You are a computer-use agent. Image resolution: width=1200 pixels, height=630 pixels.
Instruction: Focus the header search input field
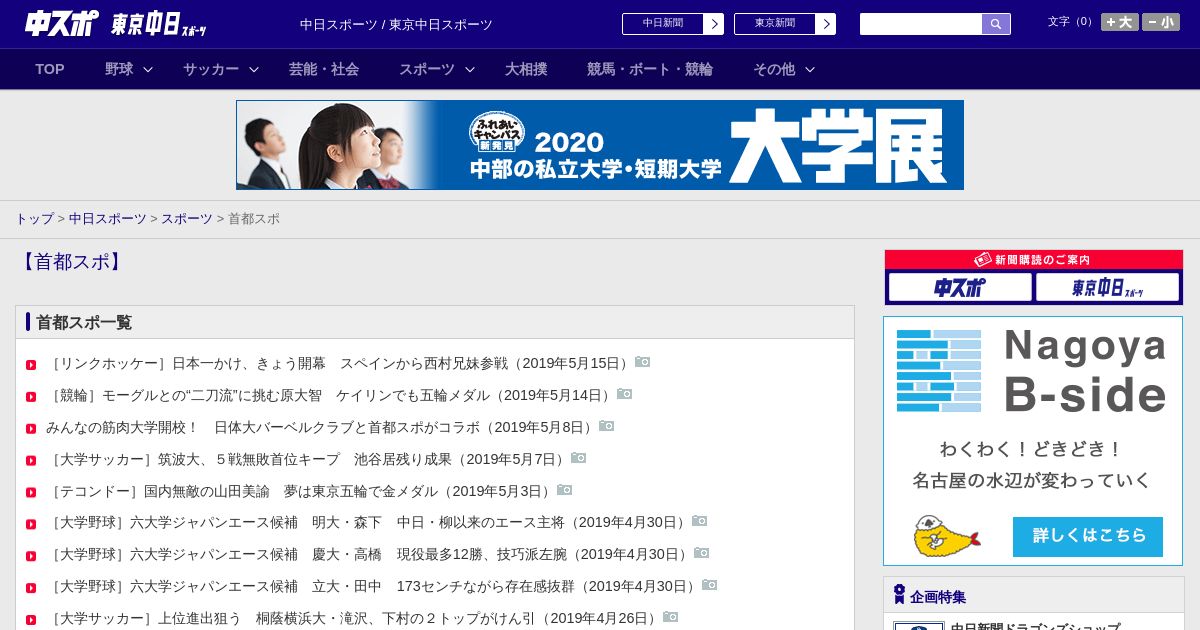tap(921, 24)
